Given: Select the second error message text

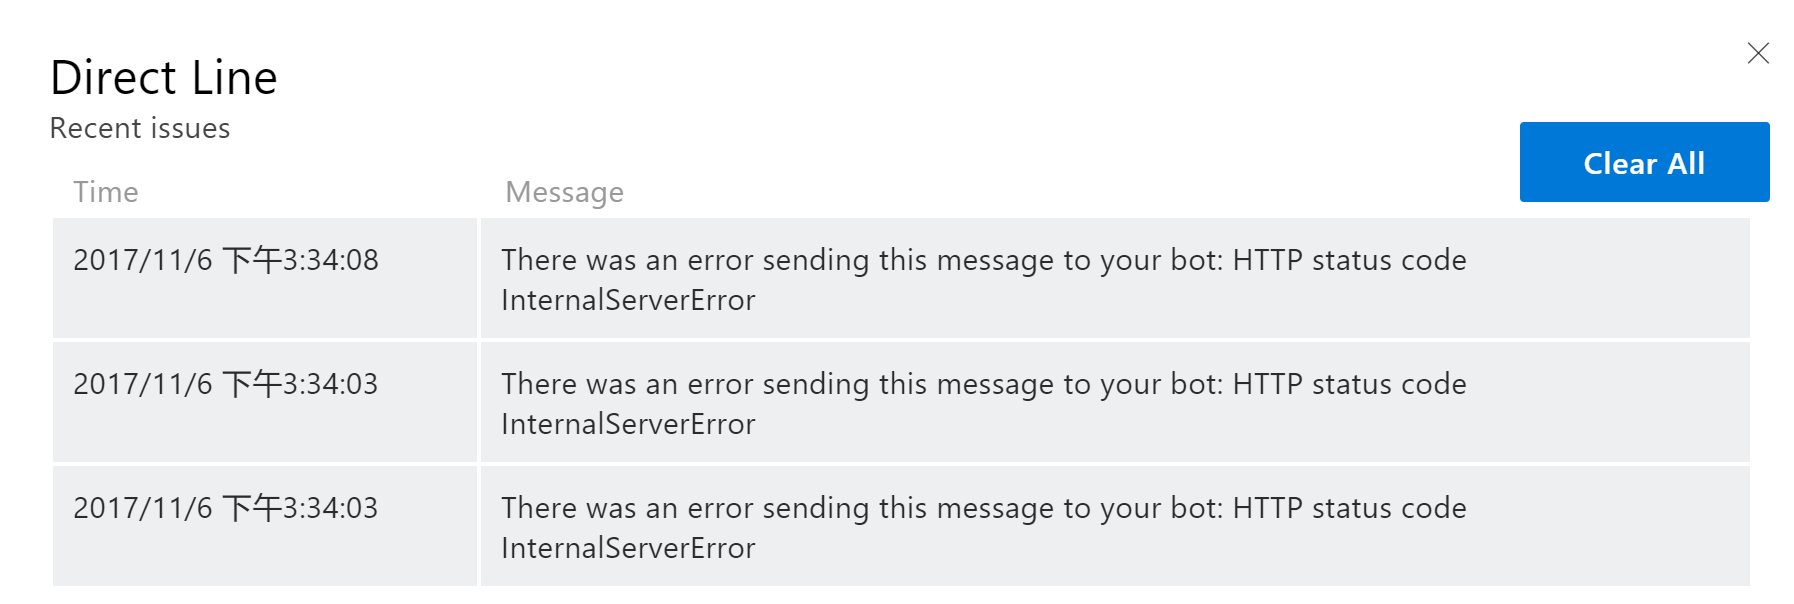Looking at the screenshot, I should point(983,403).
